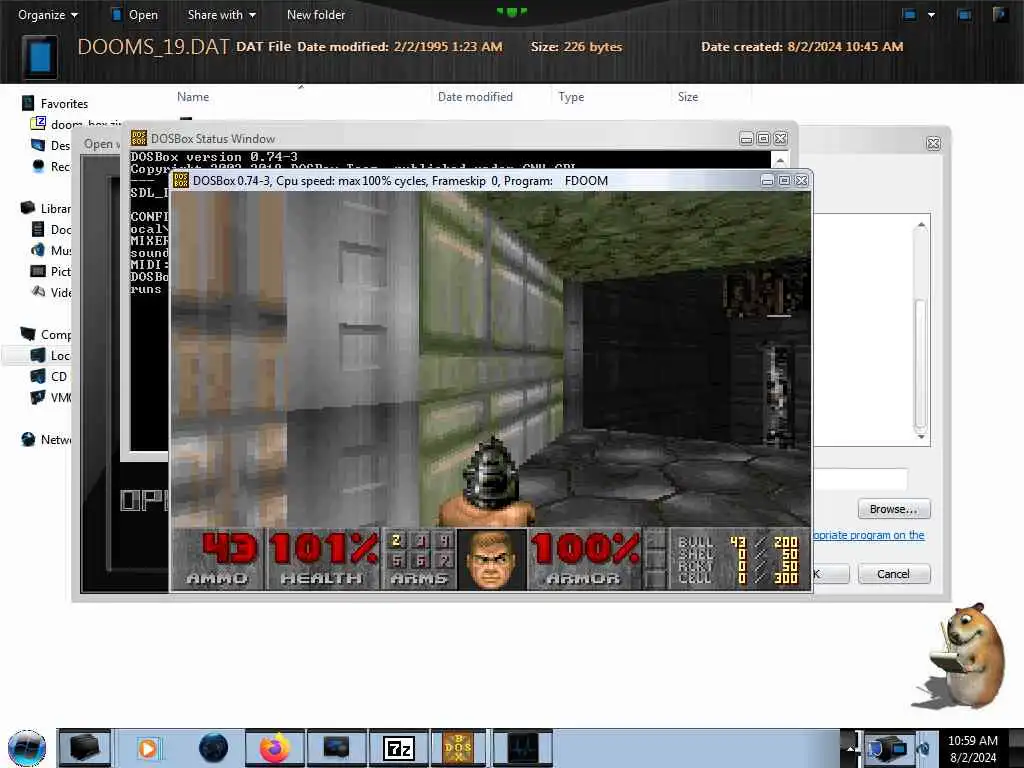Click the Doomguy face on status bar

tap(492, 560)
